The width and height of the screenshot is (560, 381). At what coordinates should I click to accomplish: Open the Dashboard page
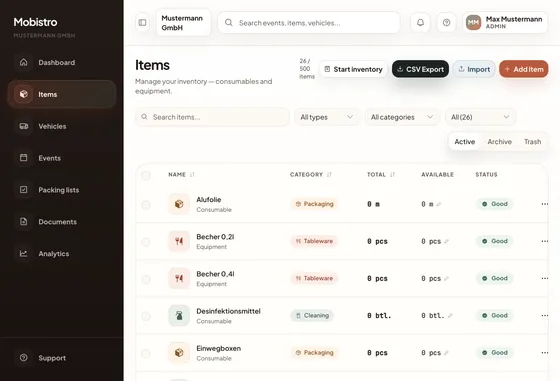[61, 62]
